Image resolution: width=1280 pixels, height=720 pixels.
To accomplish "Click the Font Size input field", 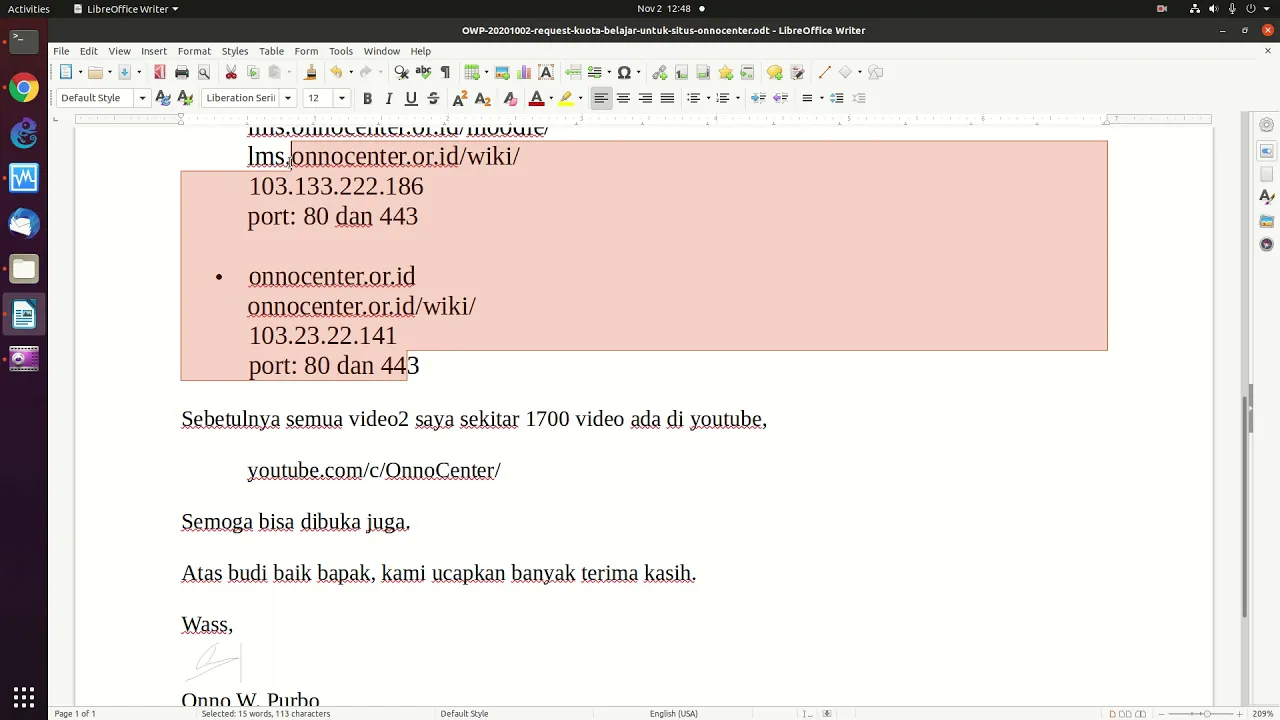I will (319, 98).
